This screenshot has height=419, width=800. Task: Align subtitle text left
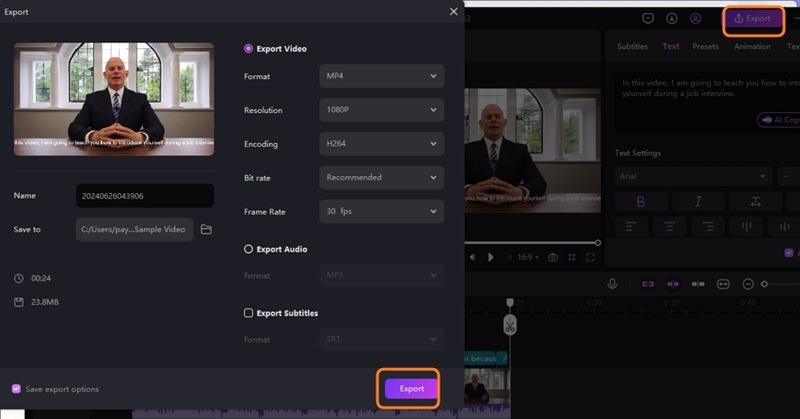point(631,226)
